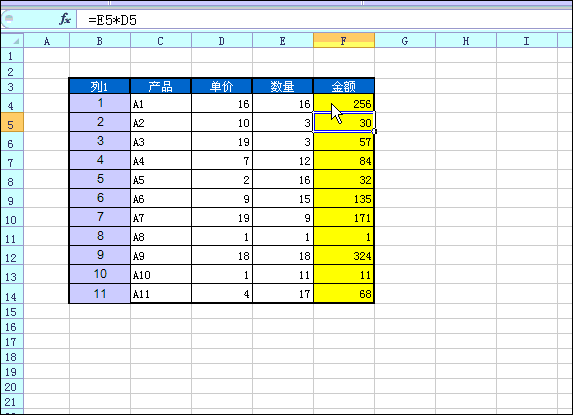Viewport: 573px width, 415px height.
Task: Select column B header
Action: (100, 41)
